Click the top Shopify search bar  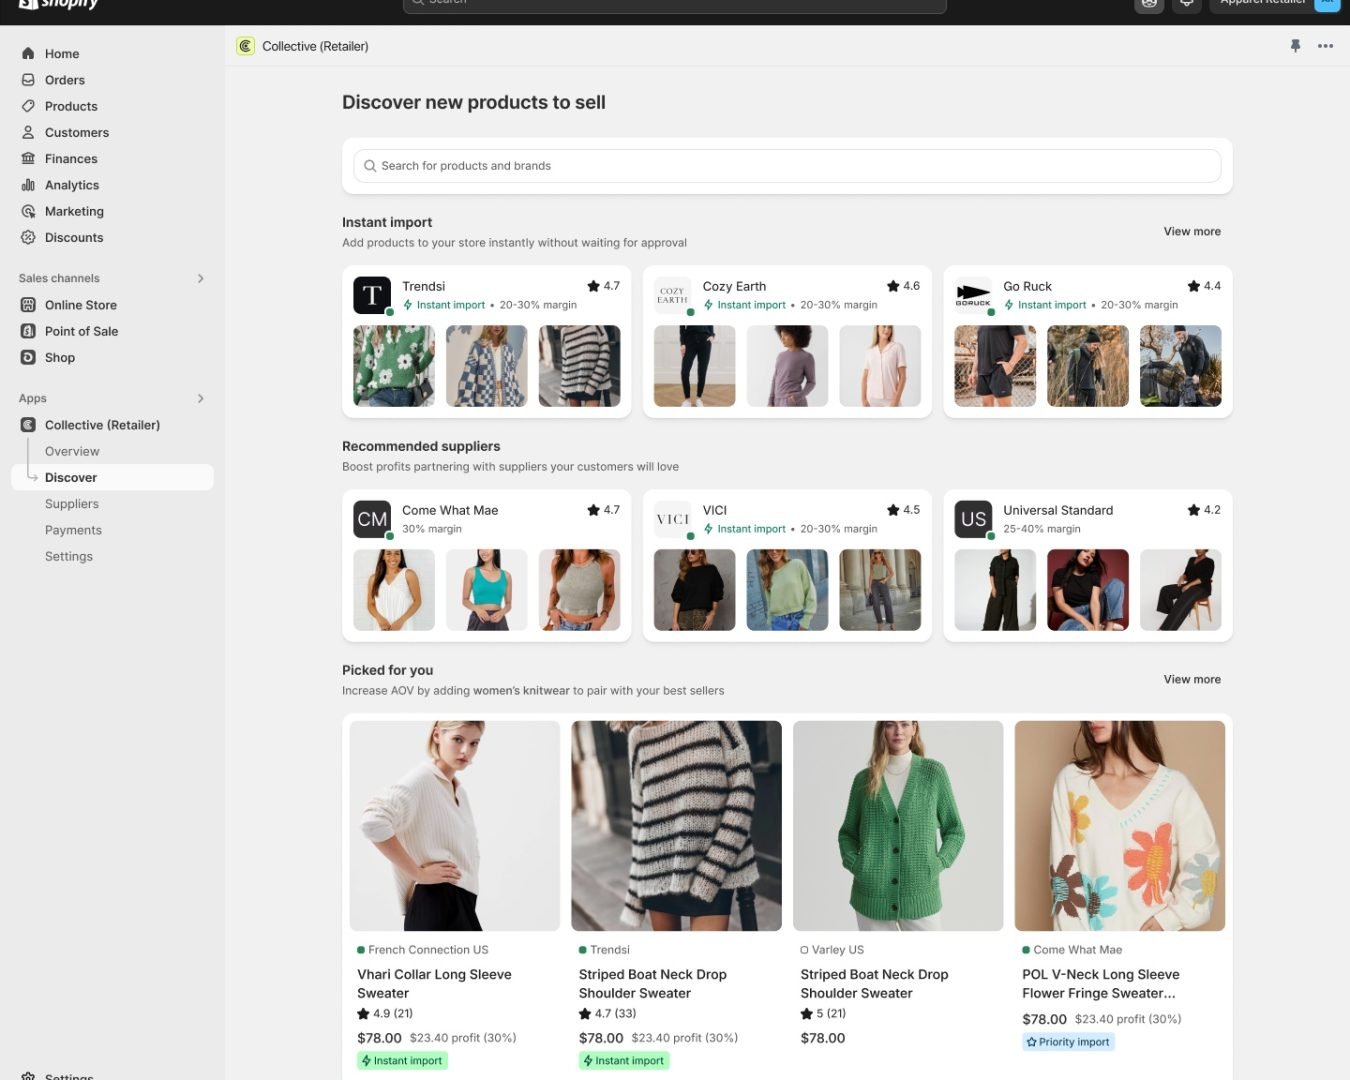674,4
